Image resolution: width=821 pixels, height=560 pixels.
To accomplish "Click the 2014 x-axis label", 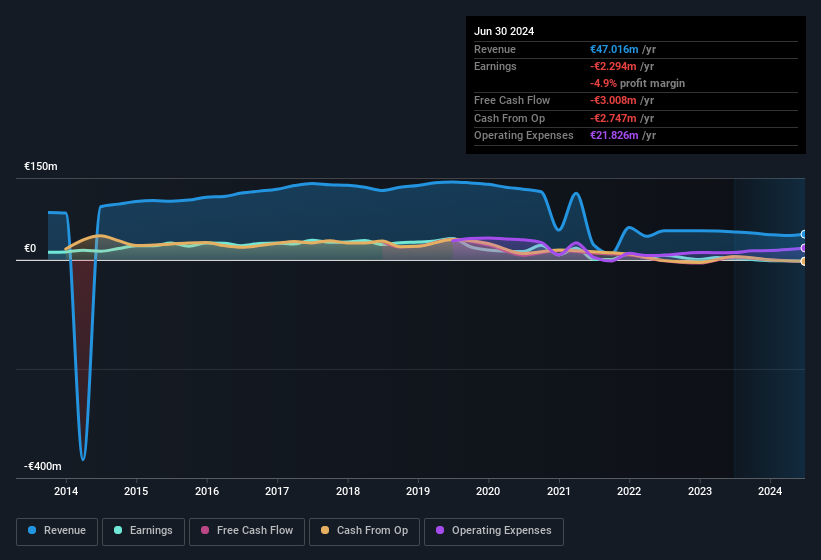I will [x=66, y=491].
